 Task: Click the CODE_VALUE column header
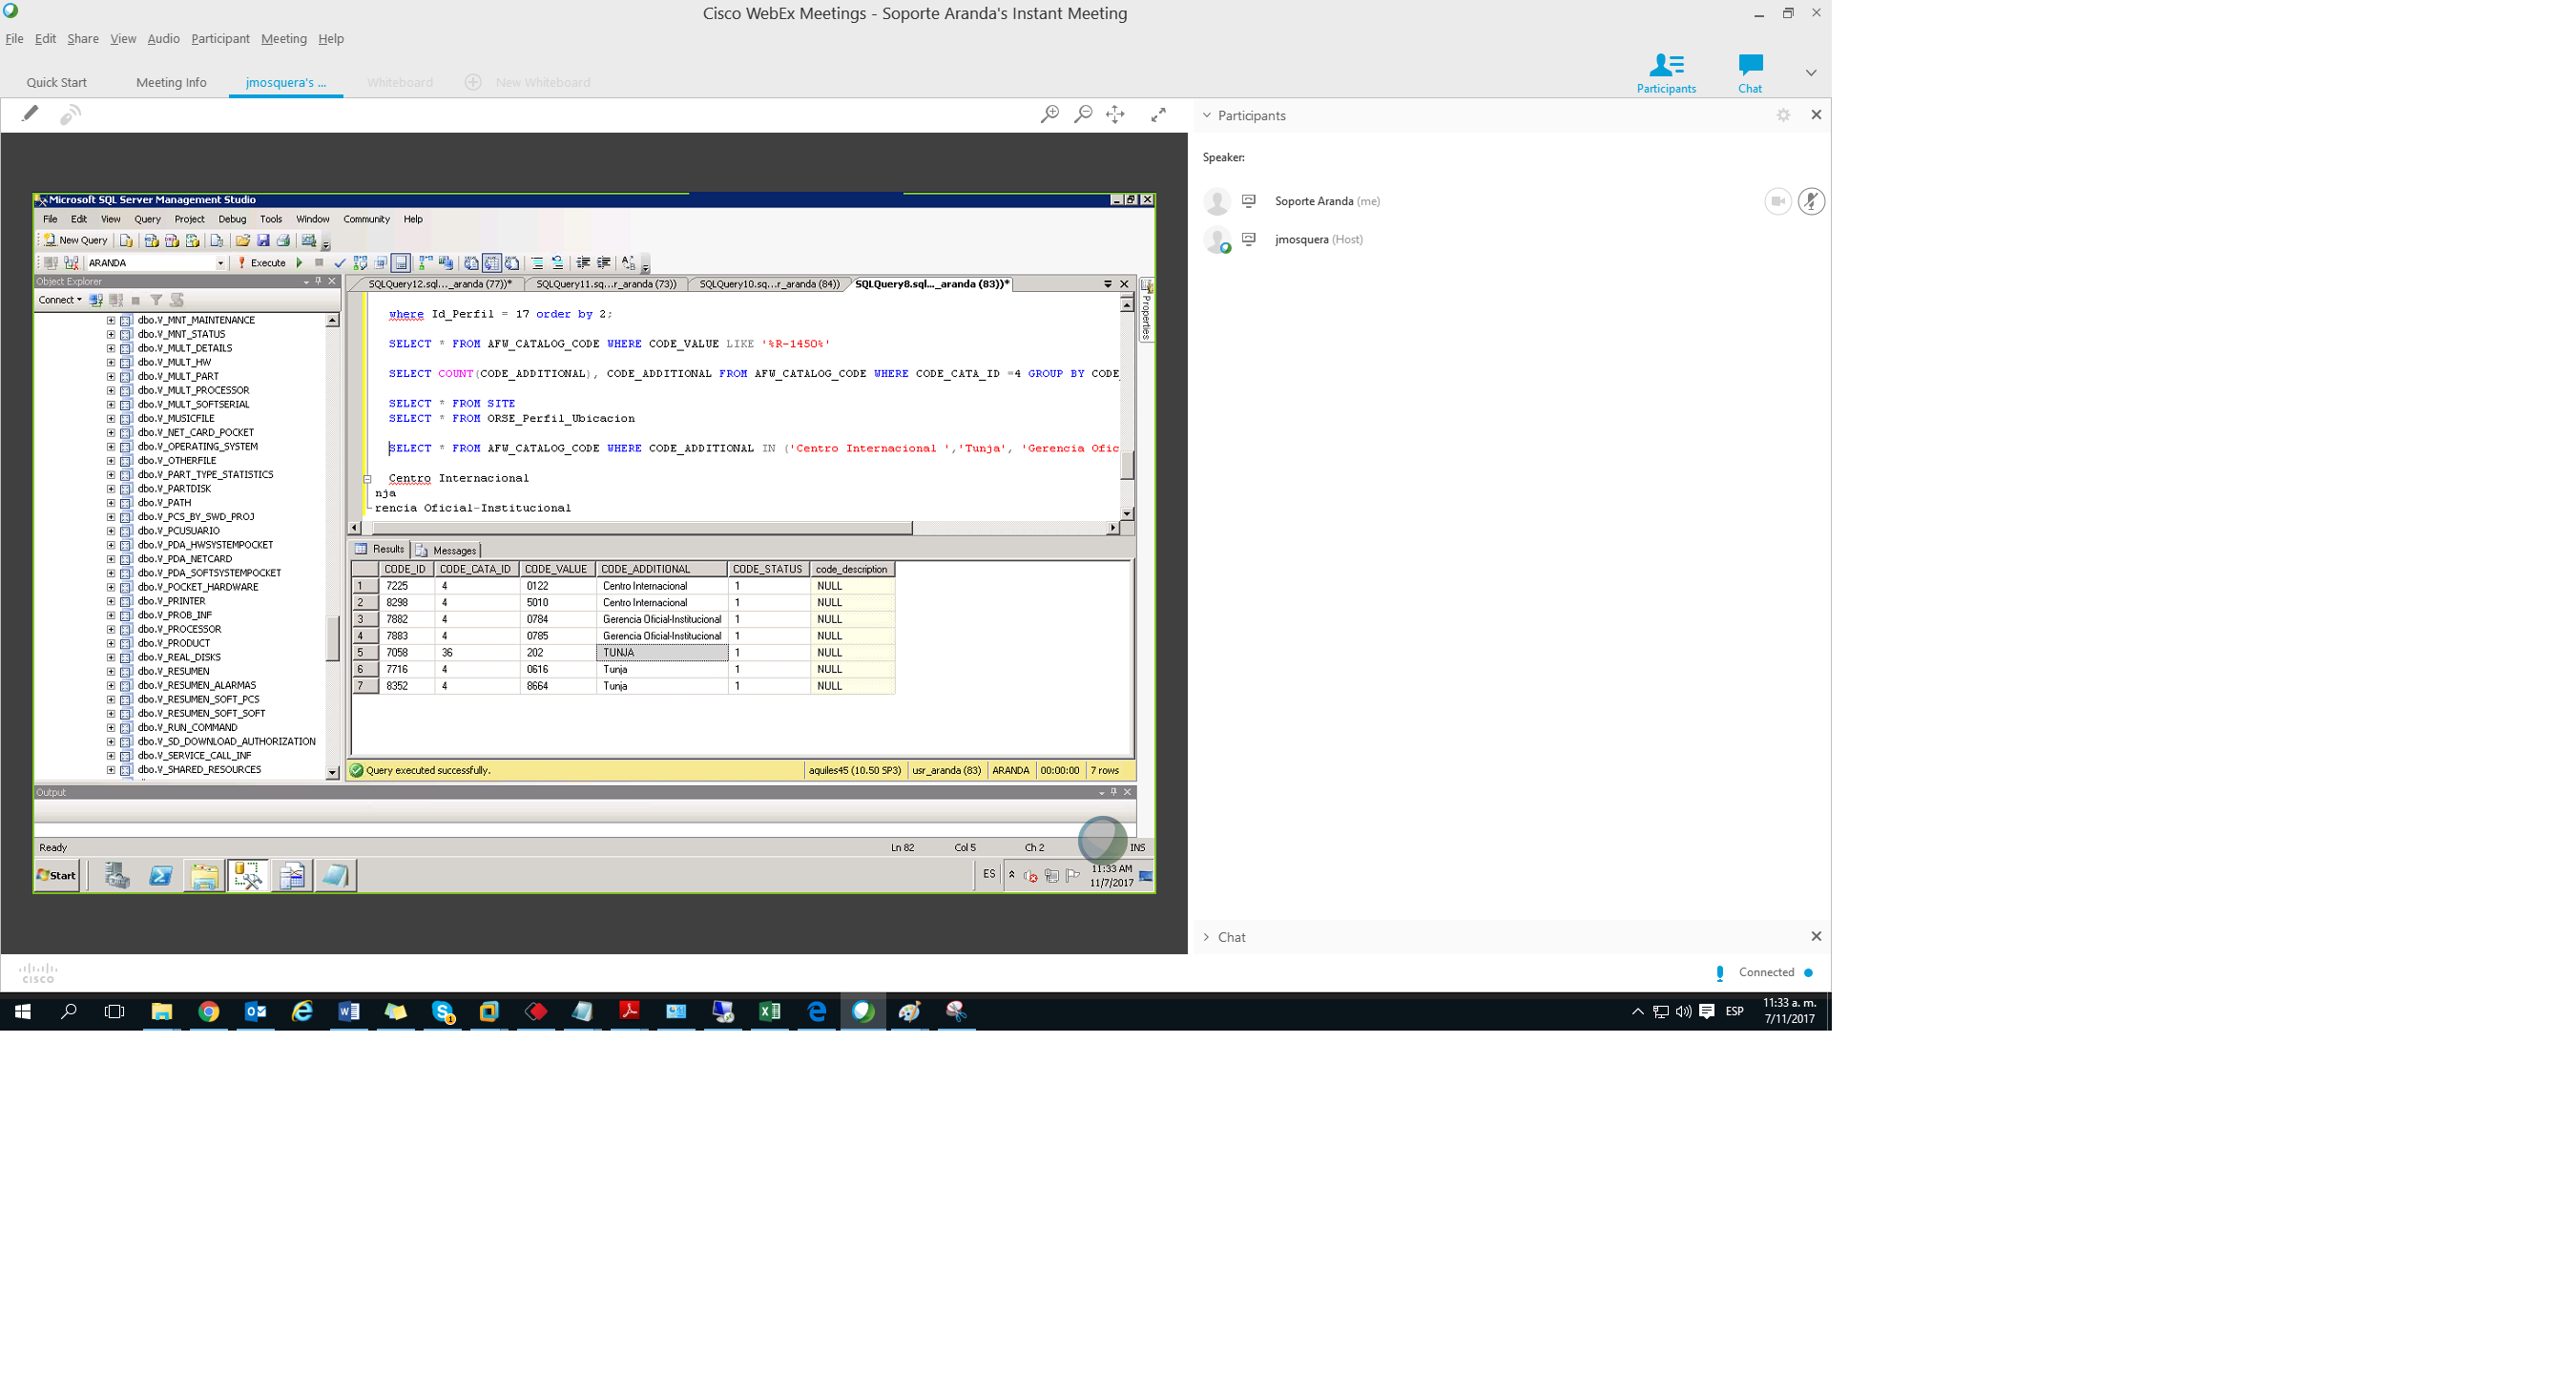point(556,569)
